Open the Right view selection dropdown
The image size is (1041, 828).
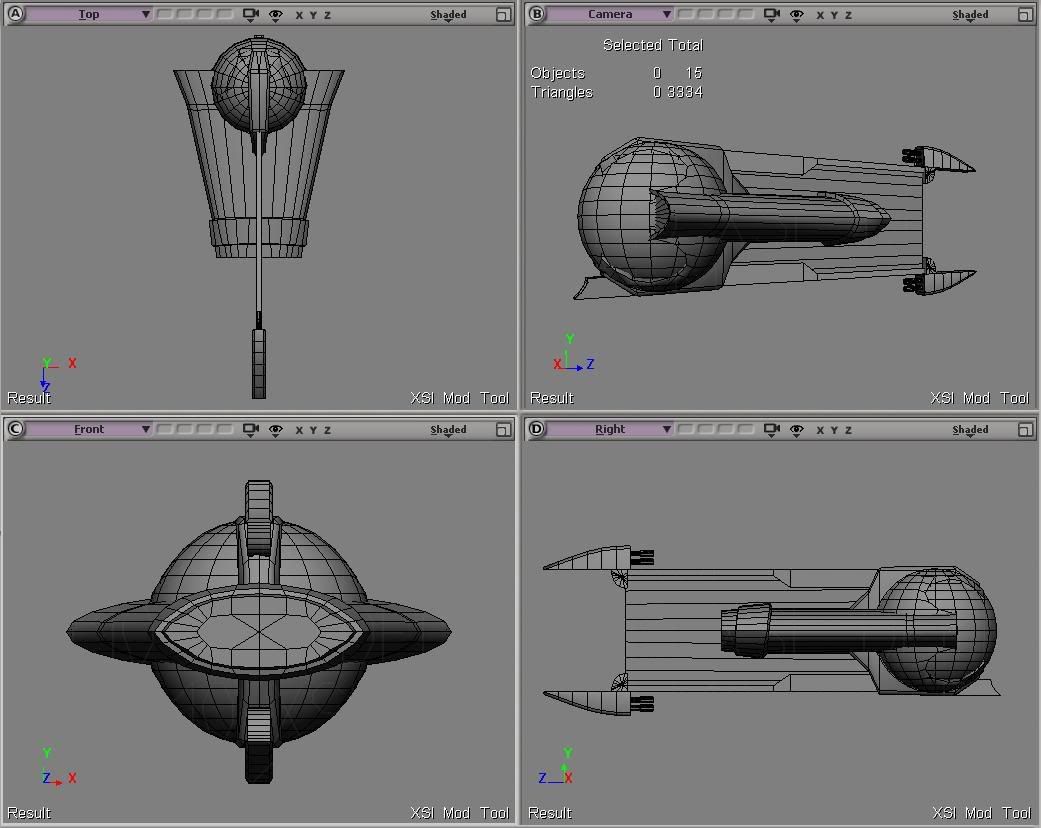pyautogui.click(x=610, y=429)
